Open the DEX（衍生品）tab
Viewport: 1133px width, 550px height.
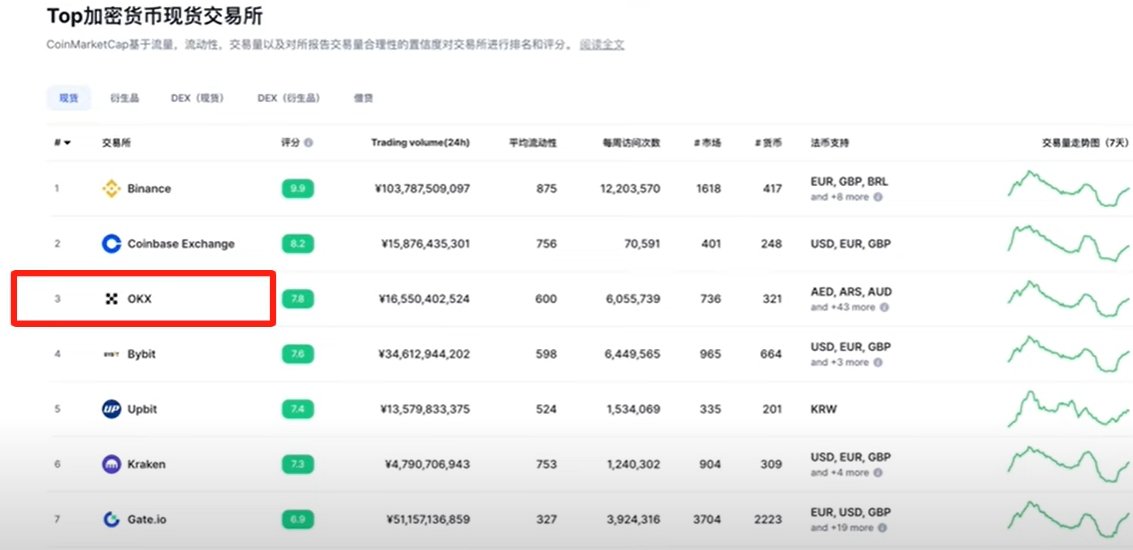click(289, 98)
